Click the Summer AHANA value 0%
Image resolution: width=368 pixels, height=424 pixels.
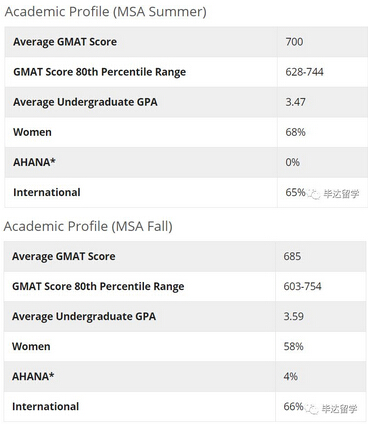293,162
